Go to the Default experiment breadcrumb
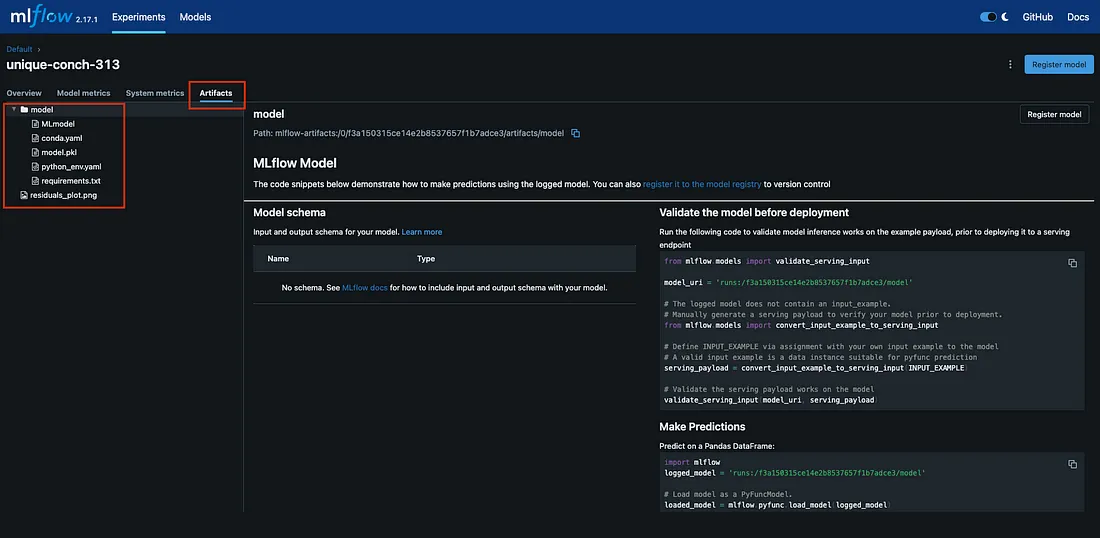 pyautogui.click(x=20, y=49)
